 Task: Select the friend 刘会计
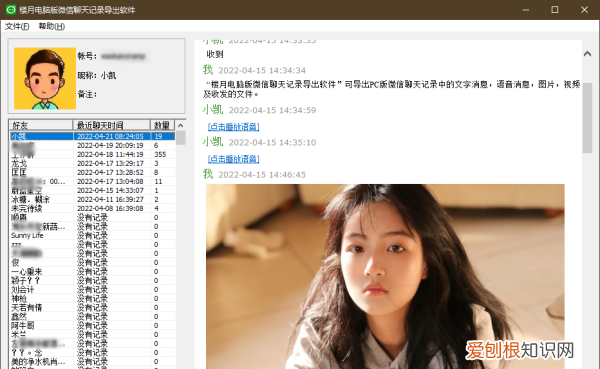(92, 289)
